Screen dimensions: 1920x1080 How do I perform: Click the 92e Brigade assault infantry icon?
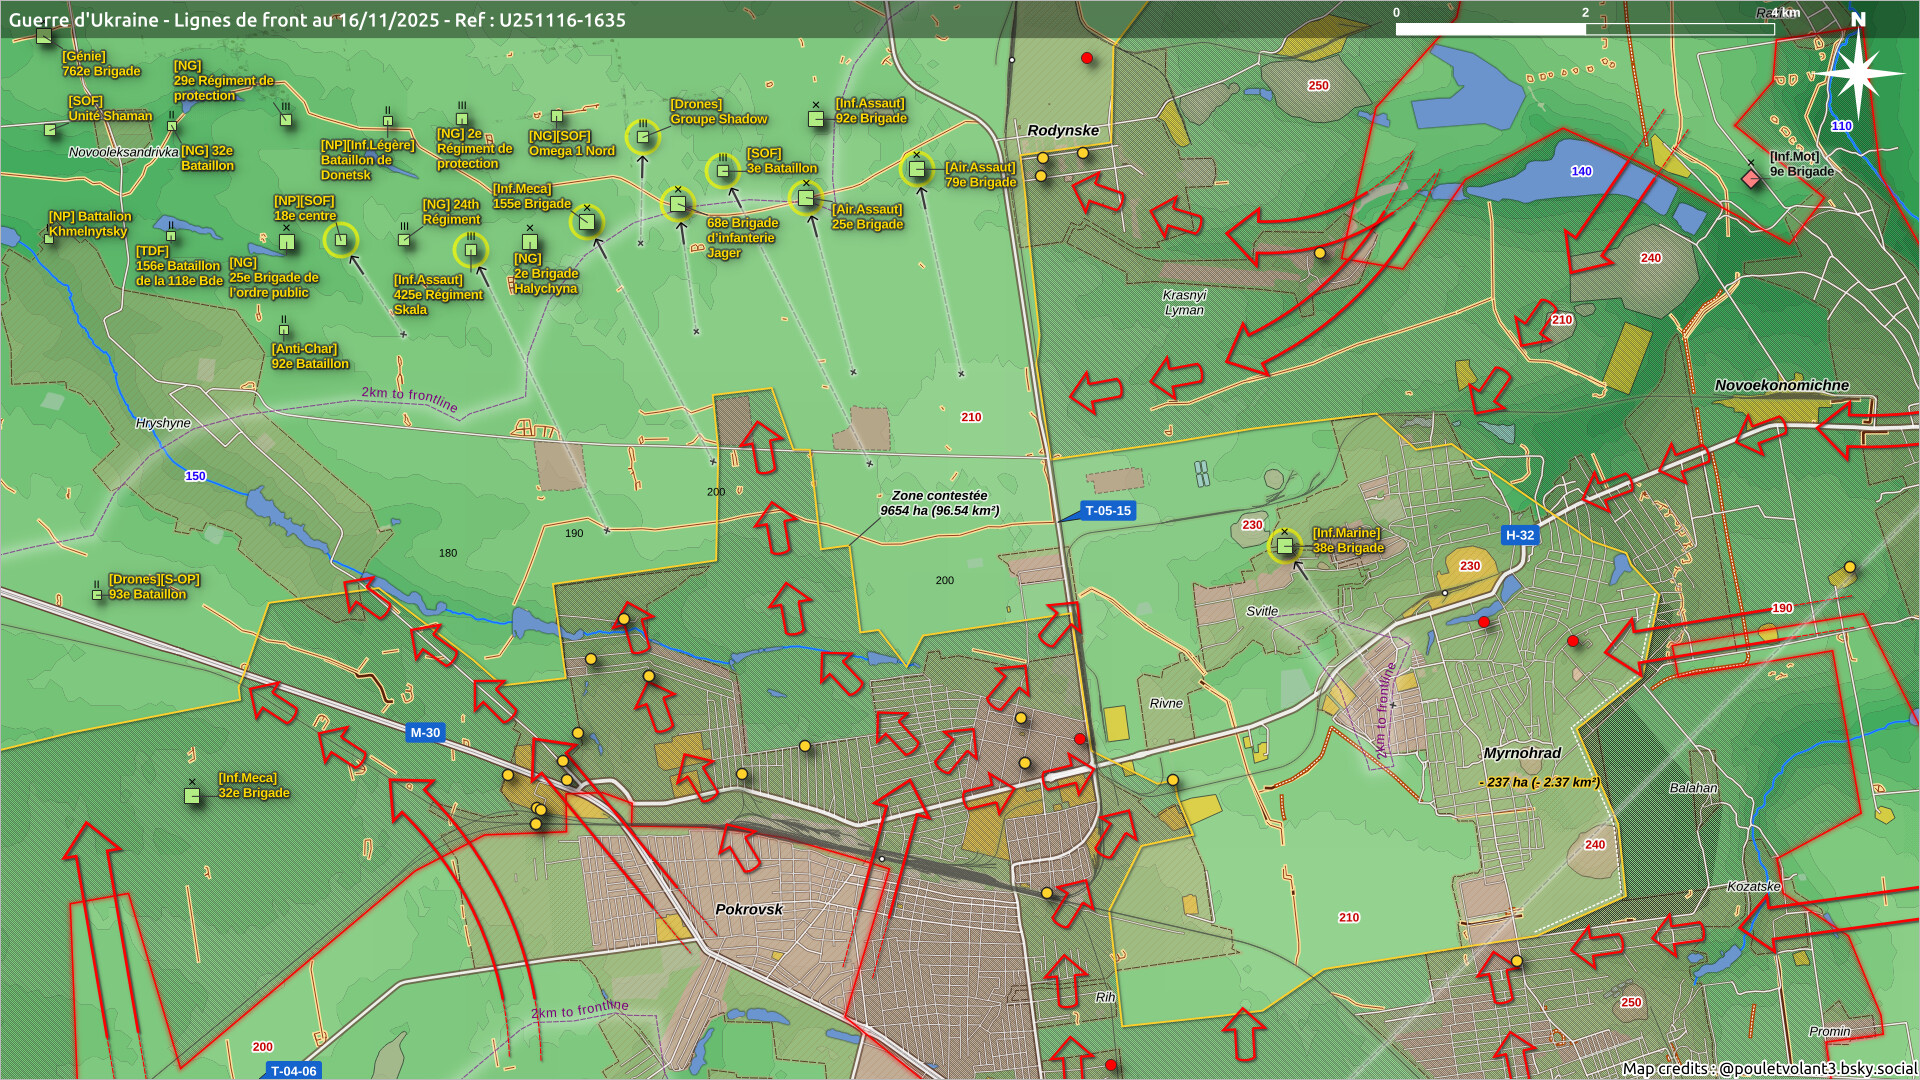point(816,118)
